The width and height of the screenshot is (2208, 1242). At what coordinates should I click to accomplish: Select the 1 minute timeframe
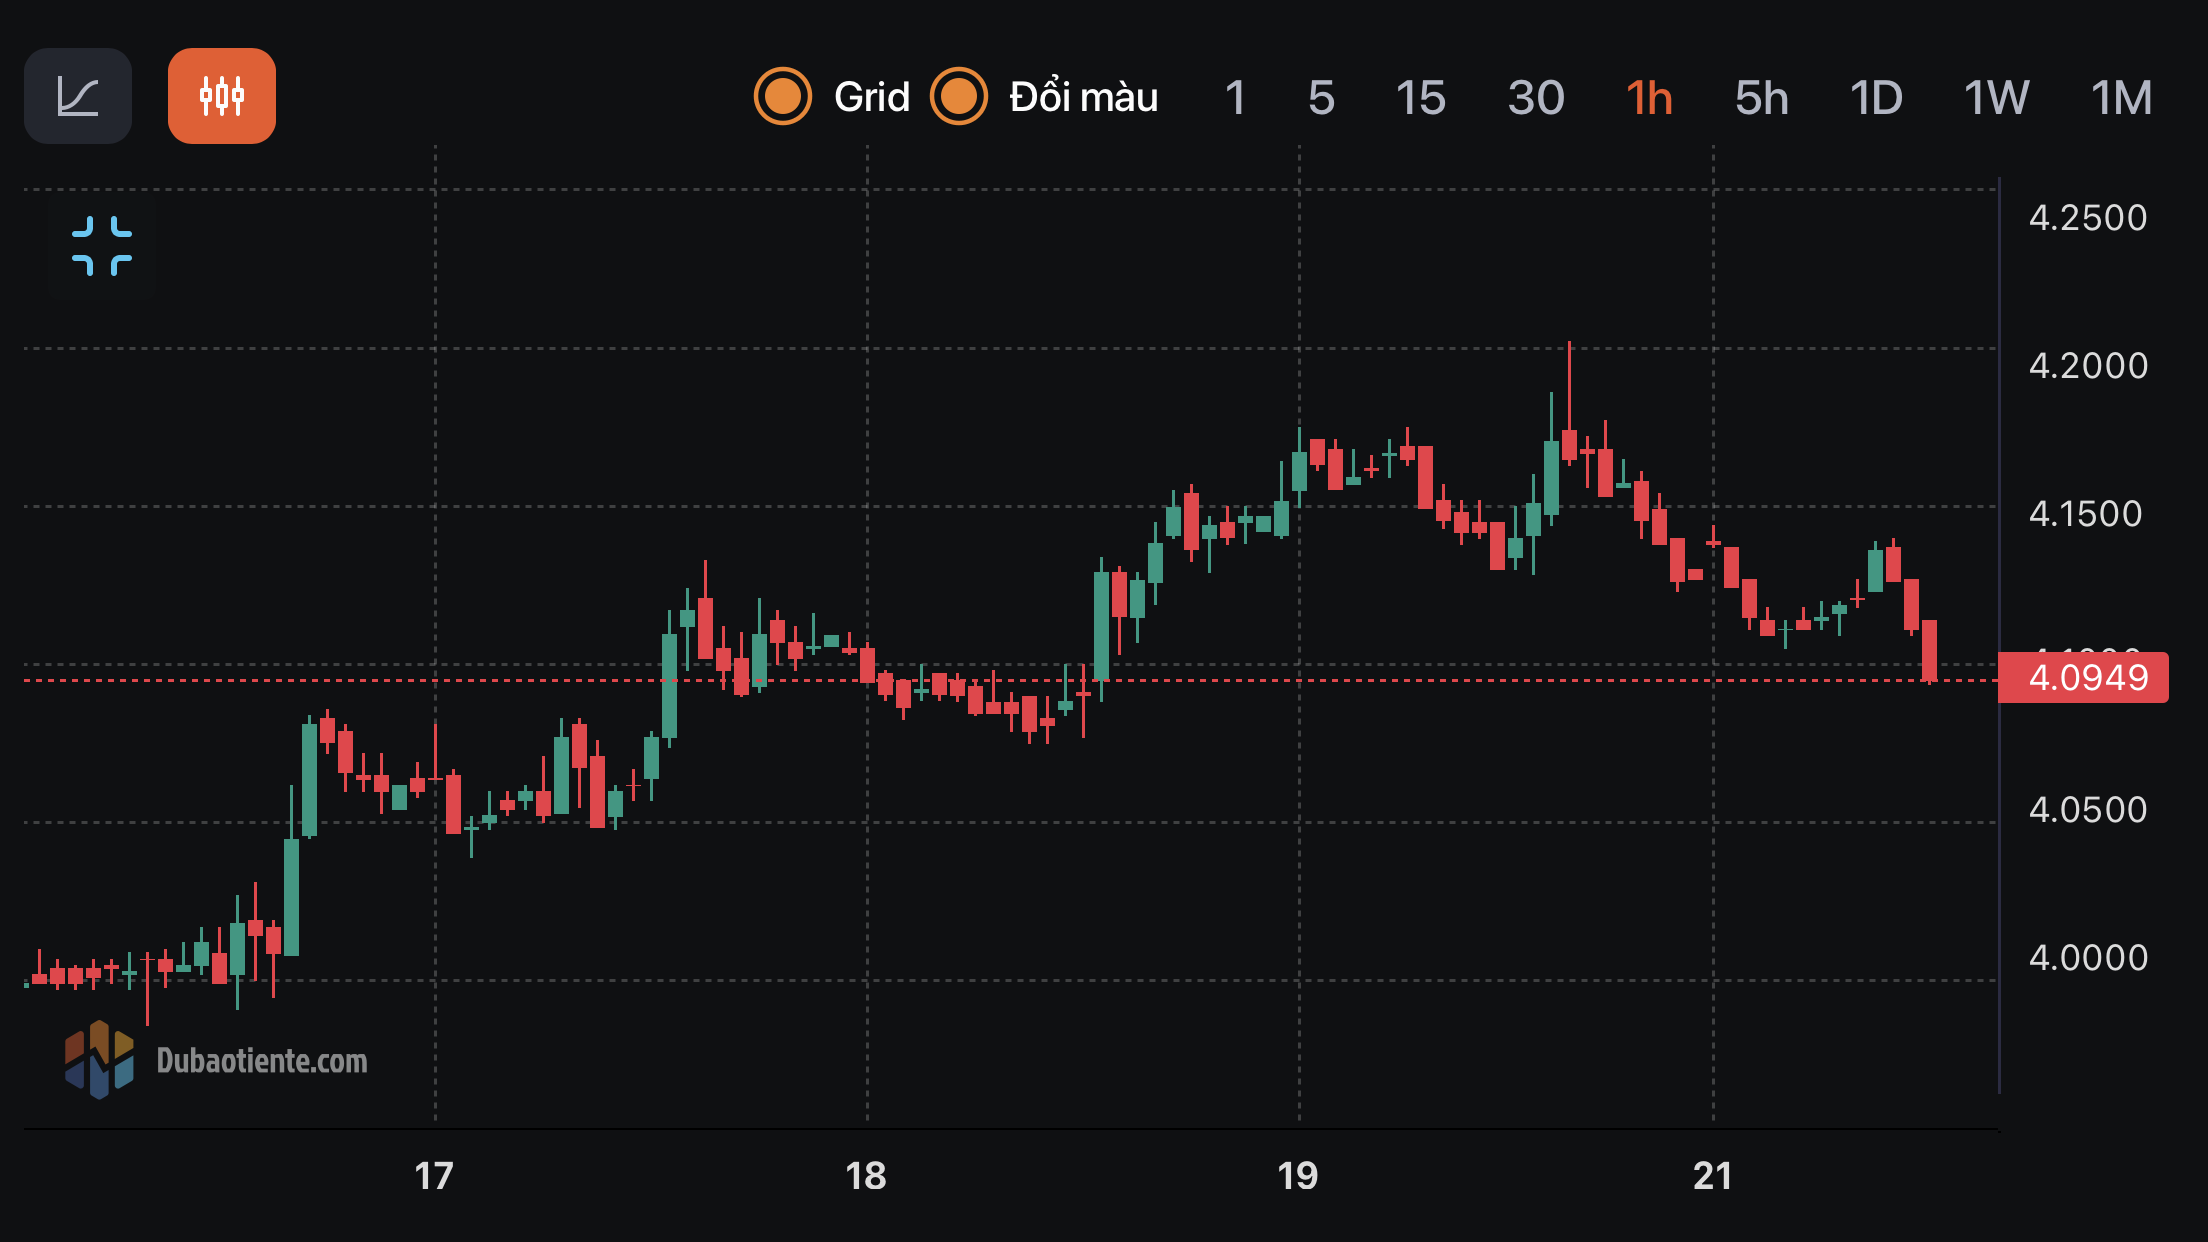point(1235,98)
